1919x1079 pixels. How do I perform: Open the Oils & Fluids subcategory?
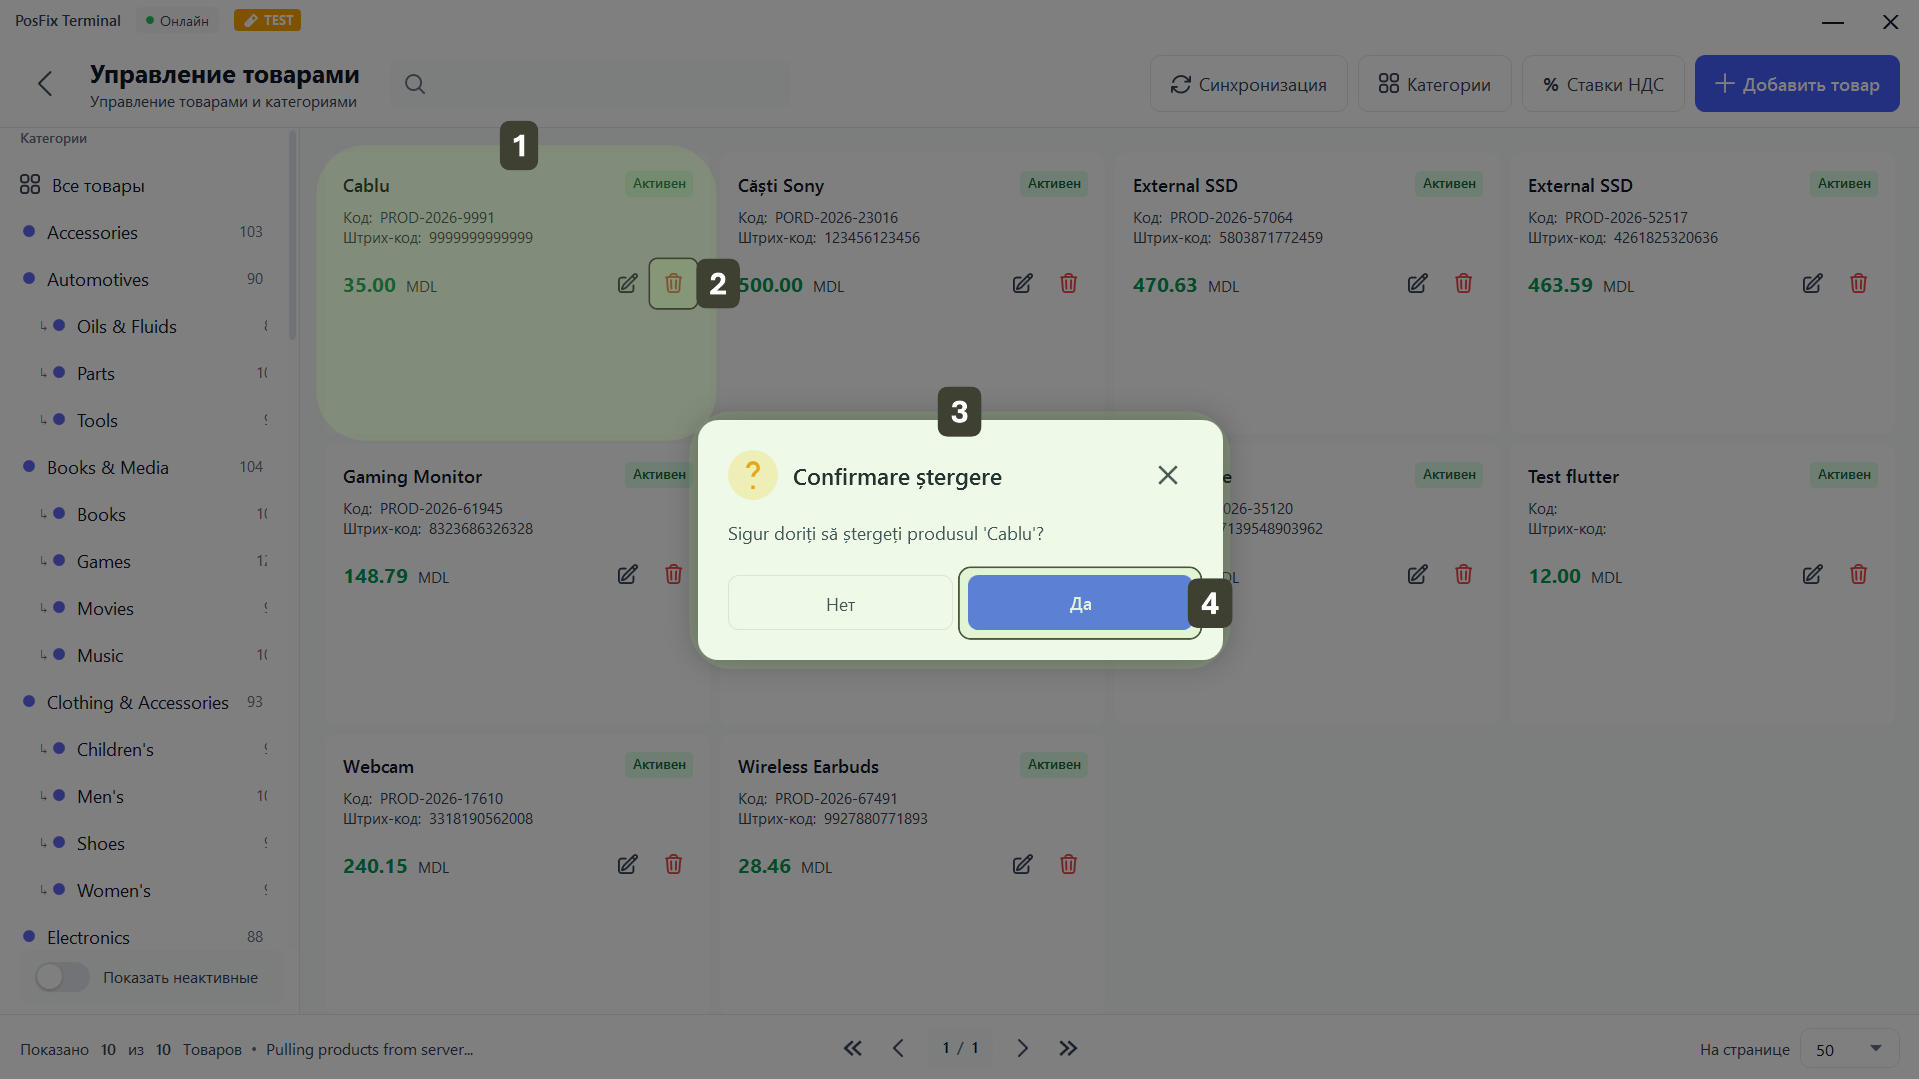point(126,327)
